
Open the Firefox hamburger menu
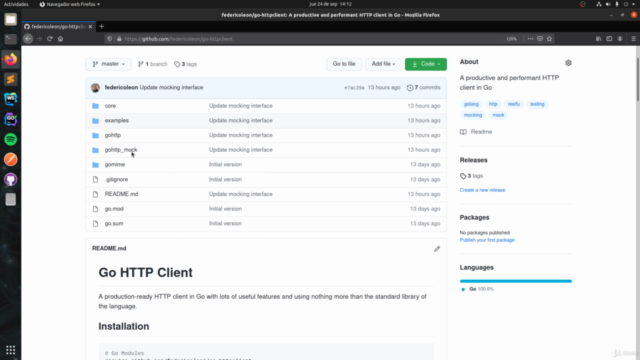tap(633, 39)
